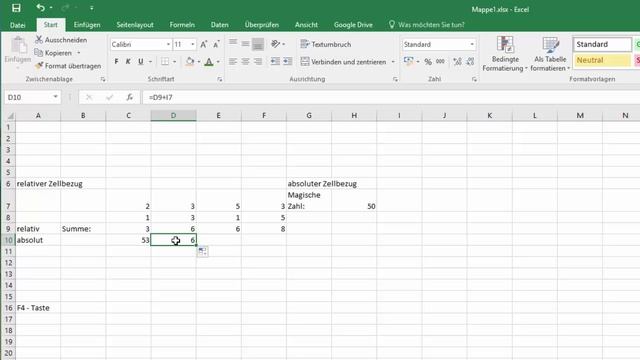Switch to the Überprüfen tab
The height and width of the screenshot is (360, 640).
click(x=262, y=25)
